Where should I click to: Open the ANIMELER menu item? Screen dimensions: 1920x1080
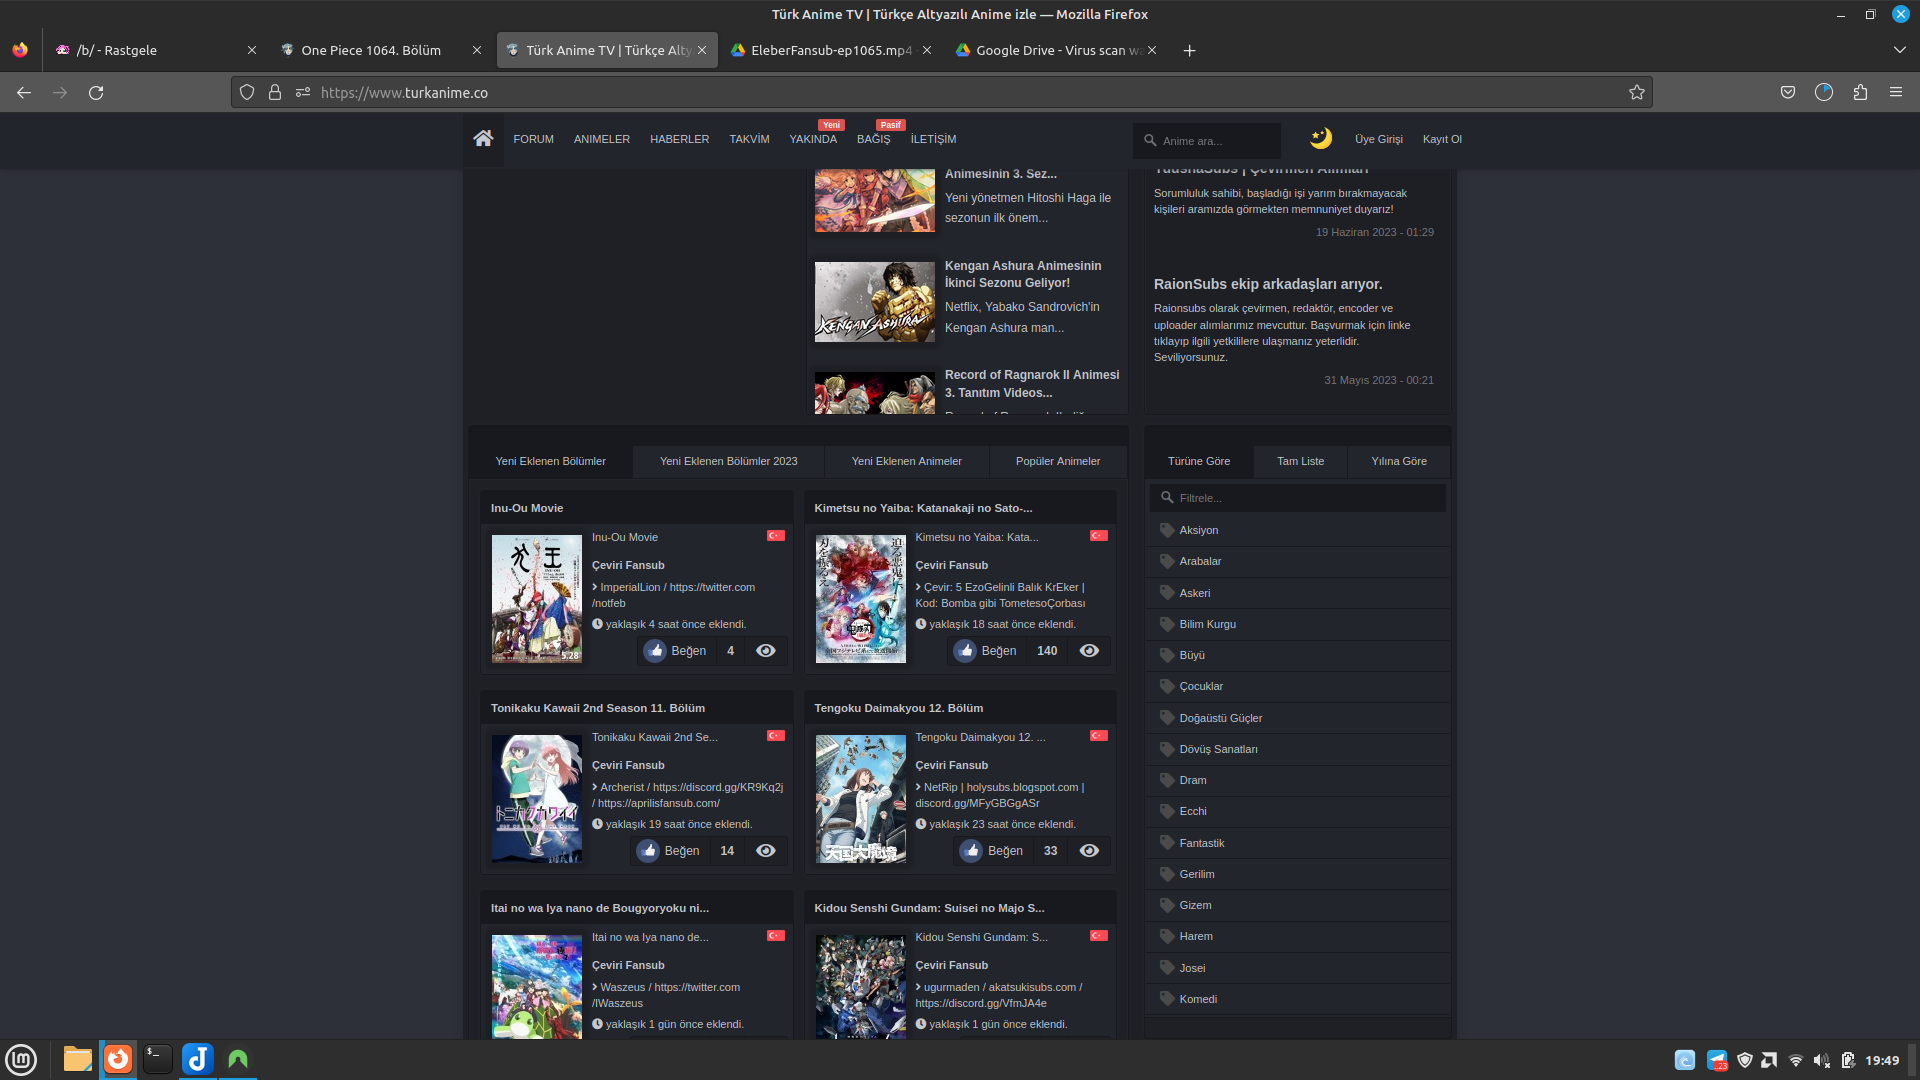(x=602, y=139)
